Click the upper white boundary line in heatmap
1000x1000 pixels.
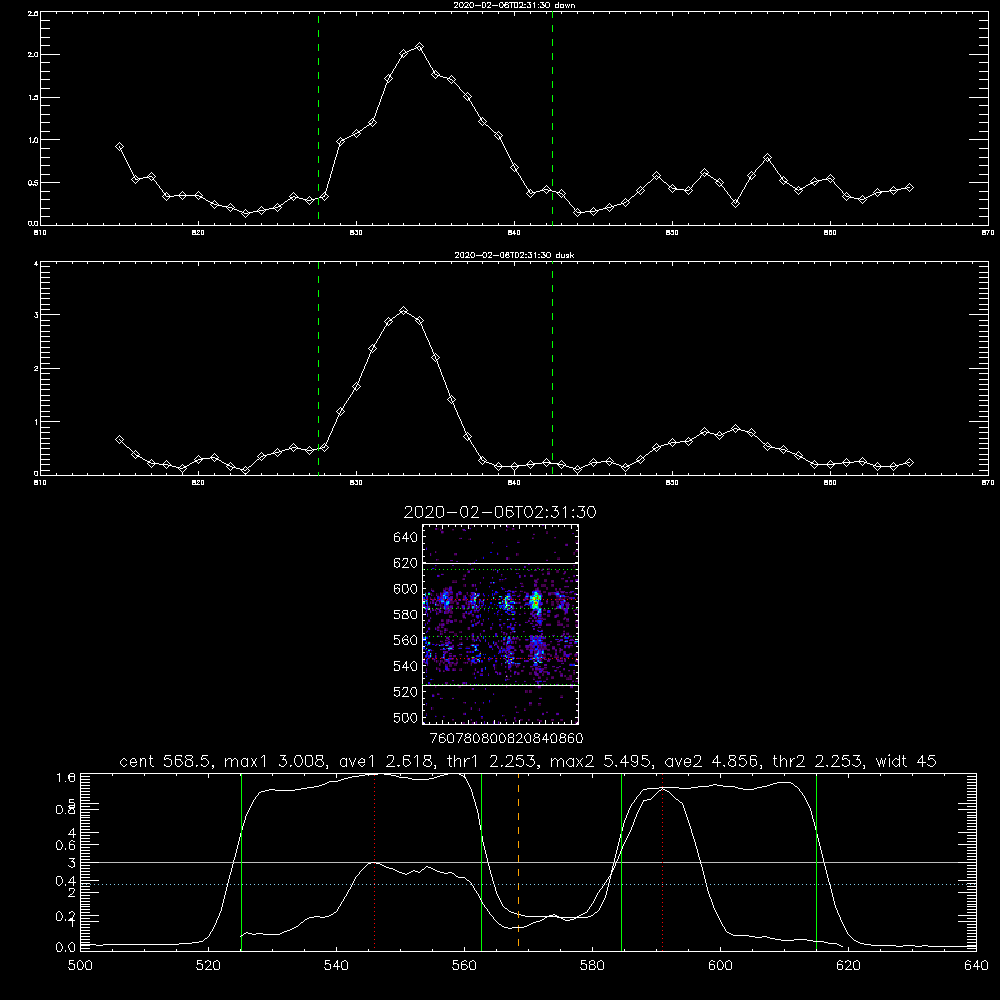500,563
